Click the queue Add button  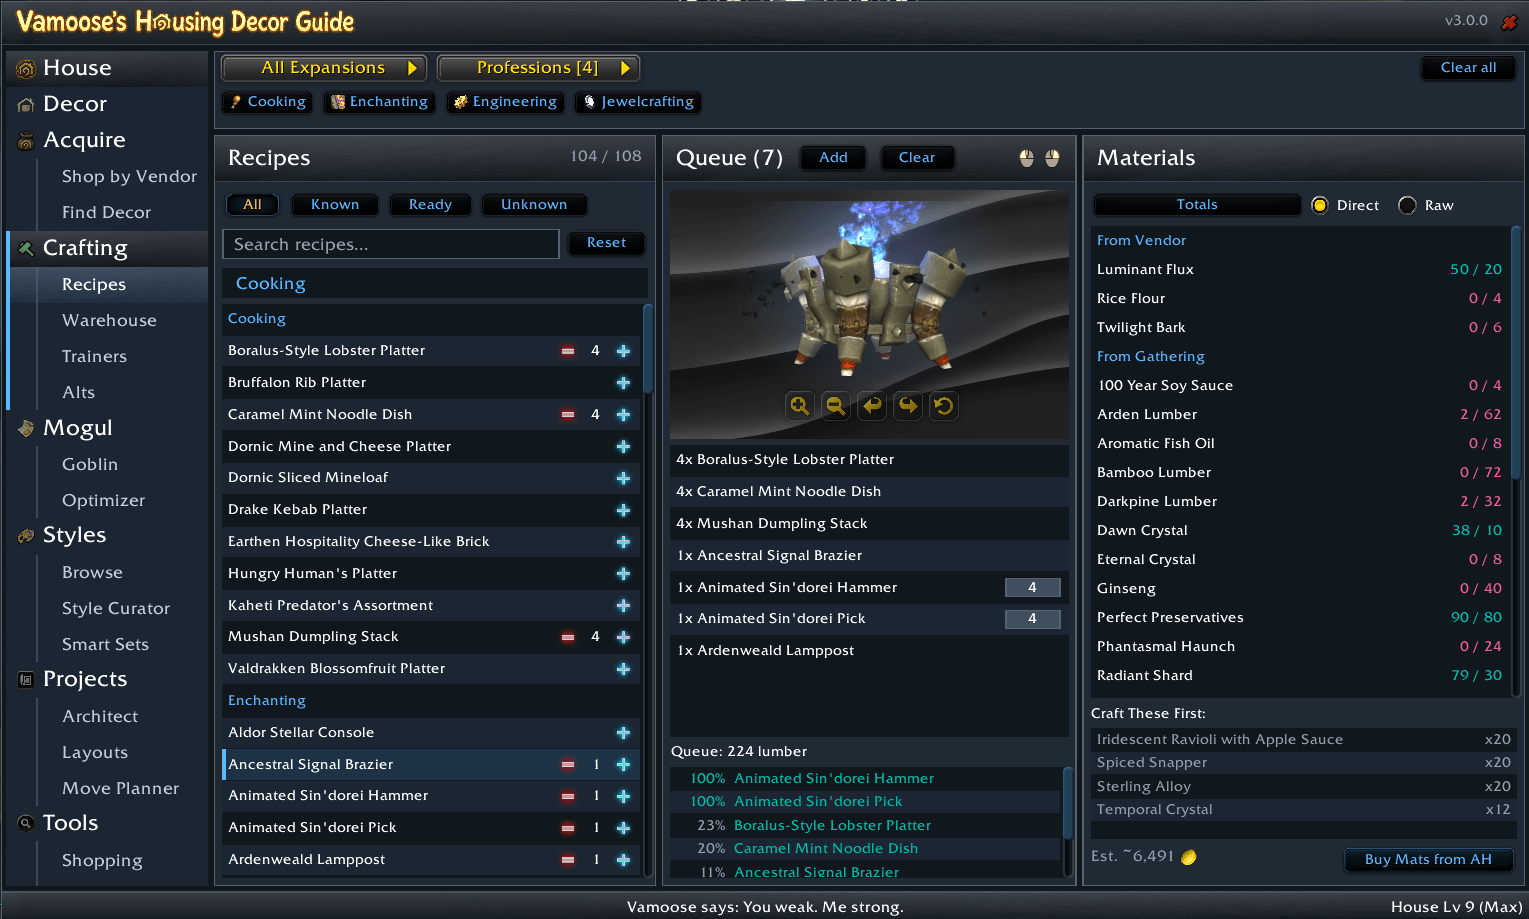[833, 158]
